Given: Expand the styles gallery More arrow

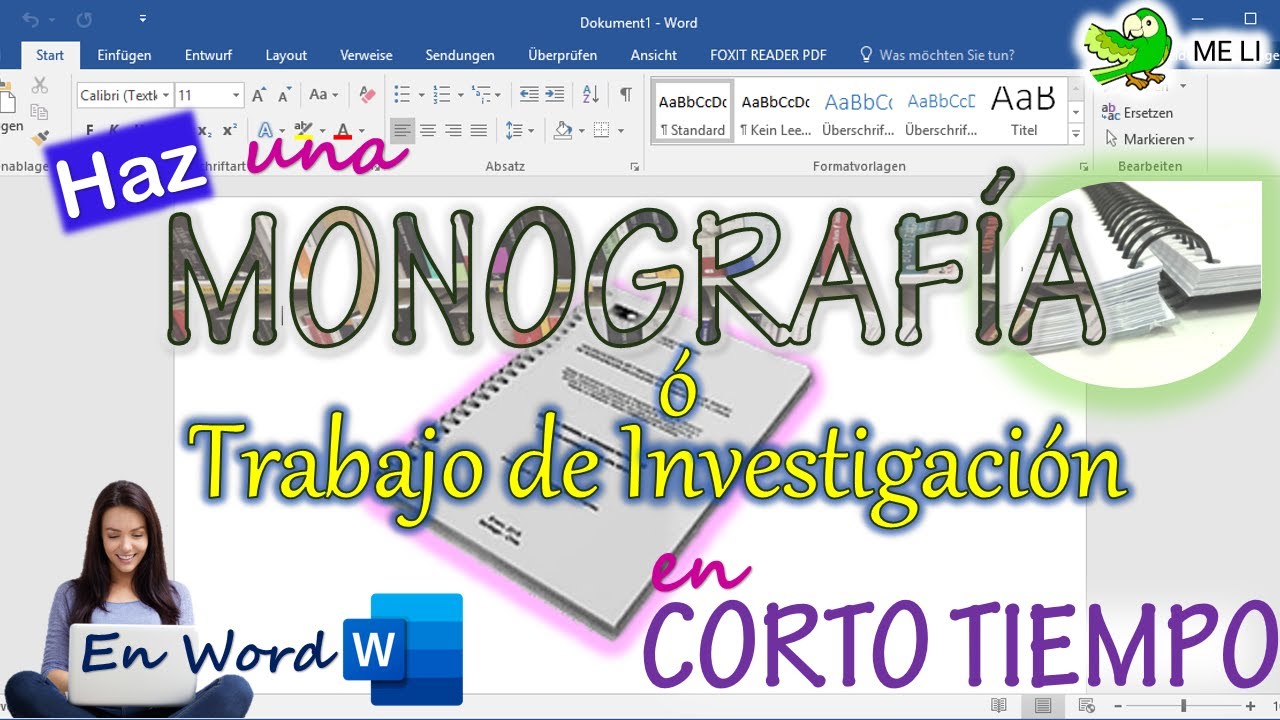Looking at the screenshot, I should pos(1076,134).
